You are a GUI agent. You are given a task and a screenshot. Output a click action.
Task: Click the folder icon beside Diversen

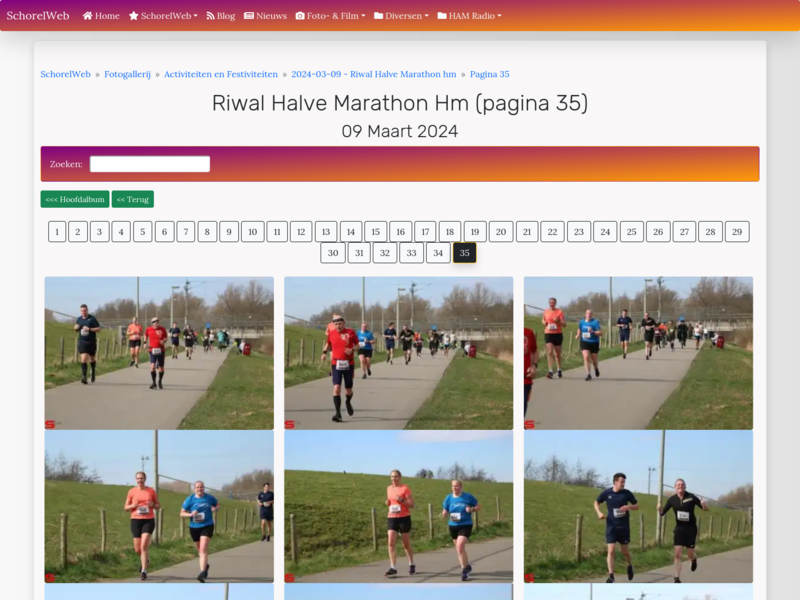[379, 16]
